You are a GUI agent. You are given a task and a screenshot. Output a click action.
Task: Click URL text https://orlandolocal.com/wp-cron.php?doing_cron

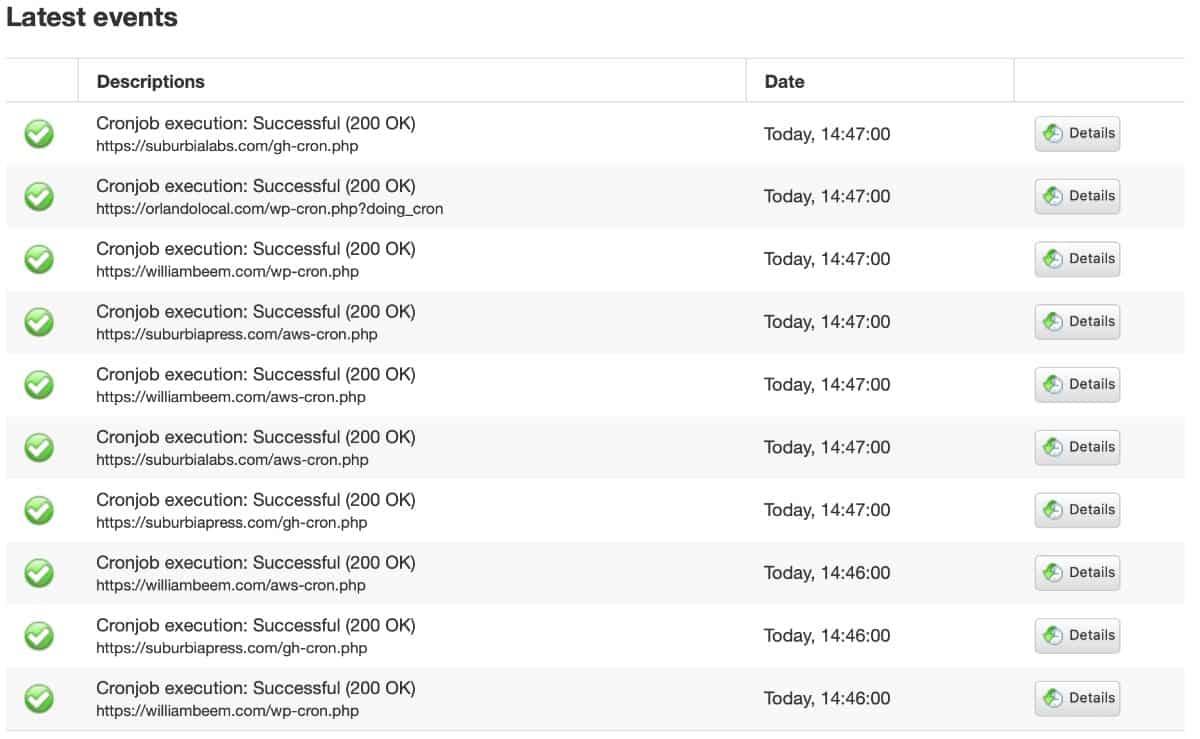[x=270, y=209]
